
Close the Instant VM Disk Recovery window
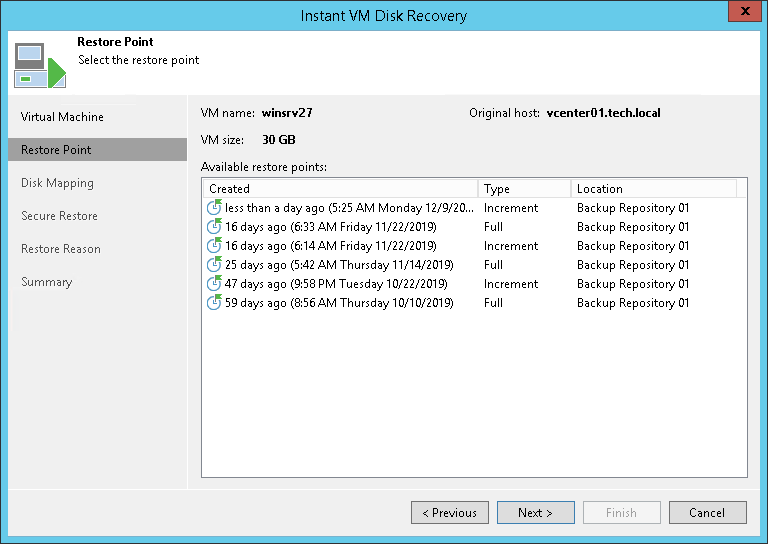pos(742,15)
